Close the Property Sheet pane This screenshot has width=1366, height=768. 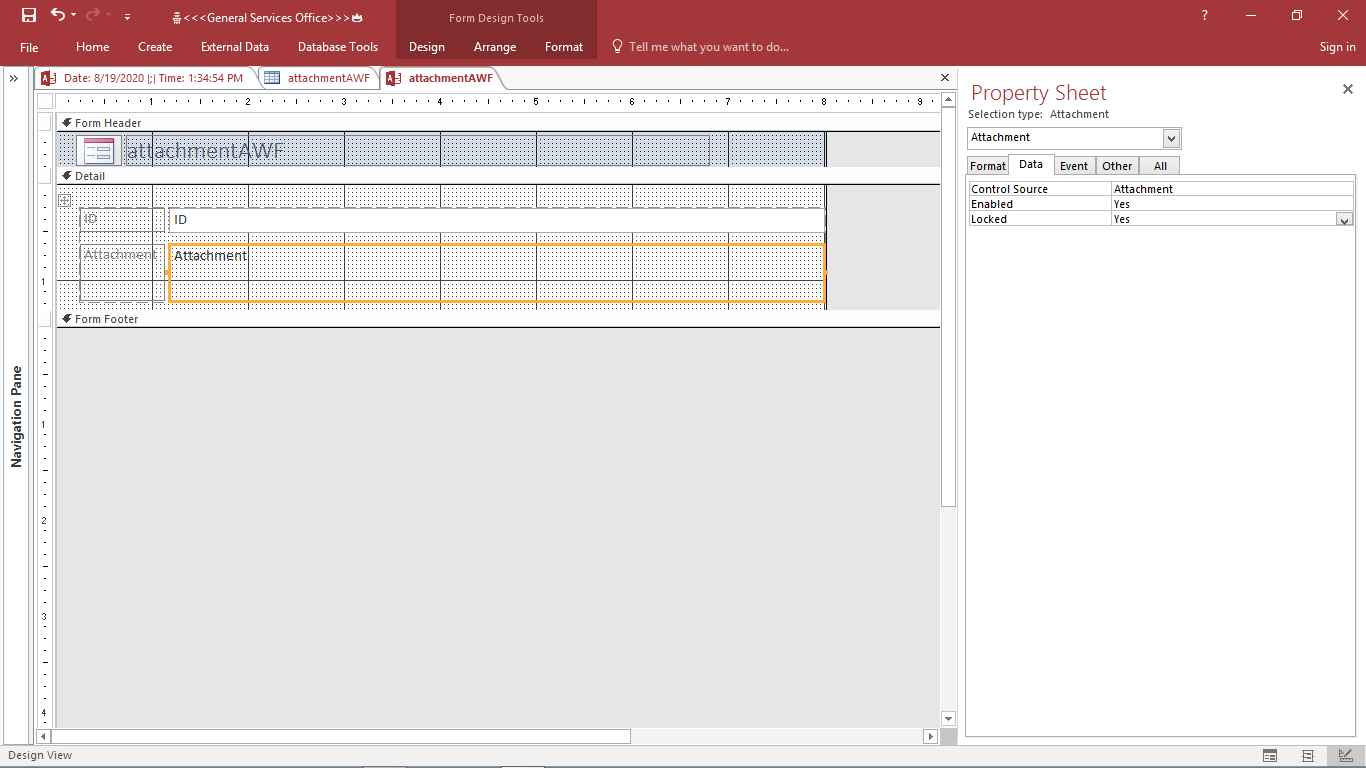coord(1347,90)
